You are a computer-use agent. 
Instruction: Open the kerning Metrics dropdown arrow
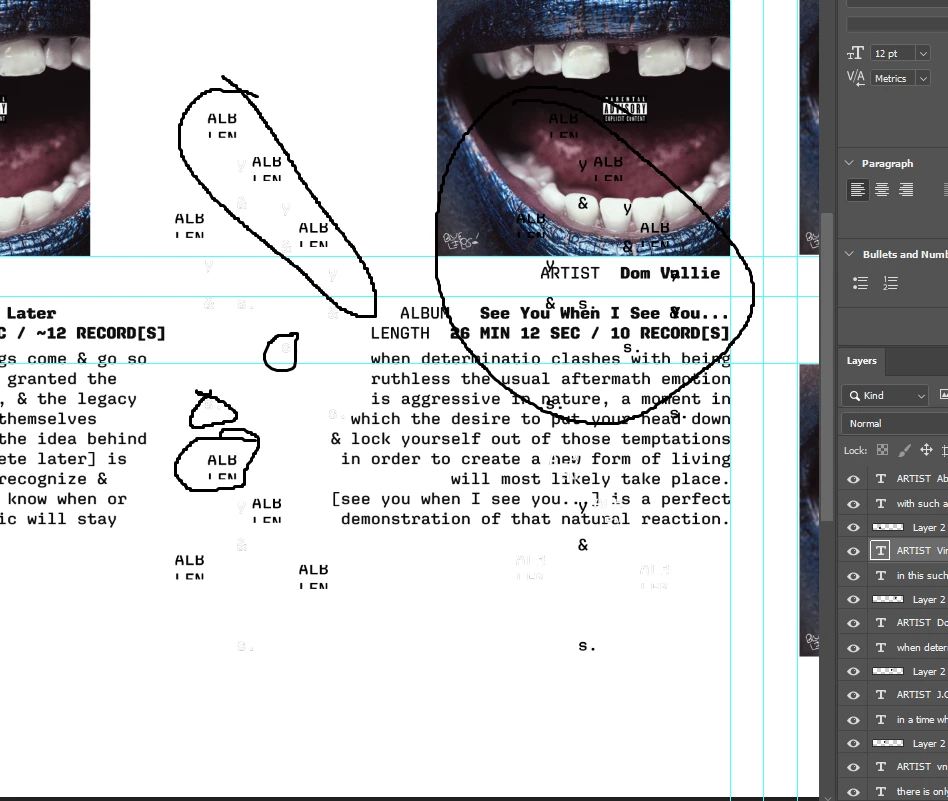[923, 78]
